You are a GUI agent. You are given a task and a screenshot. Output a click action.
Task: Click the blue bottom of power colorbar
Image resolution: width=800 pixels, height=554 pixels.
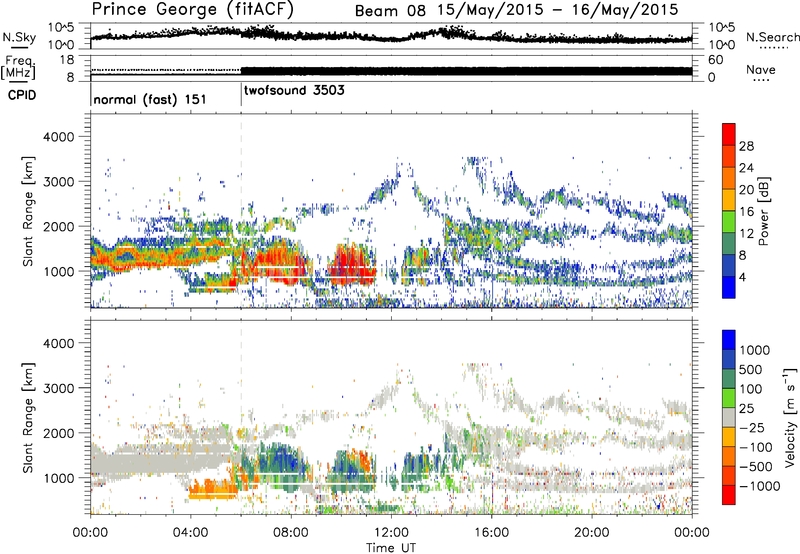pyautogui.click(x=729, y=288)
